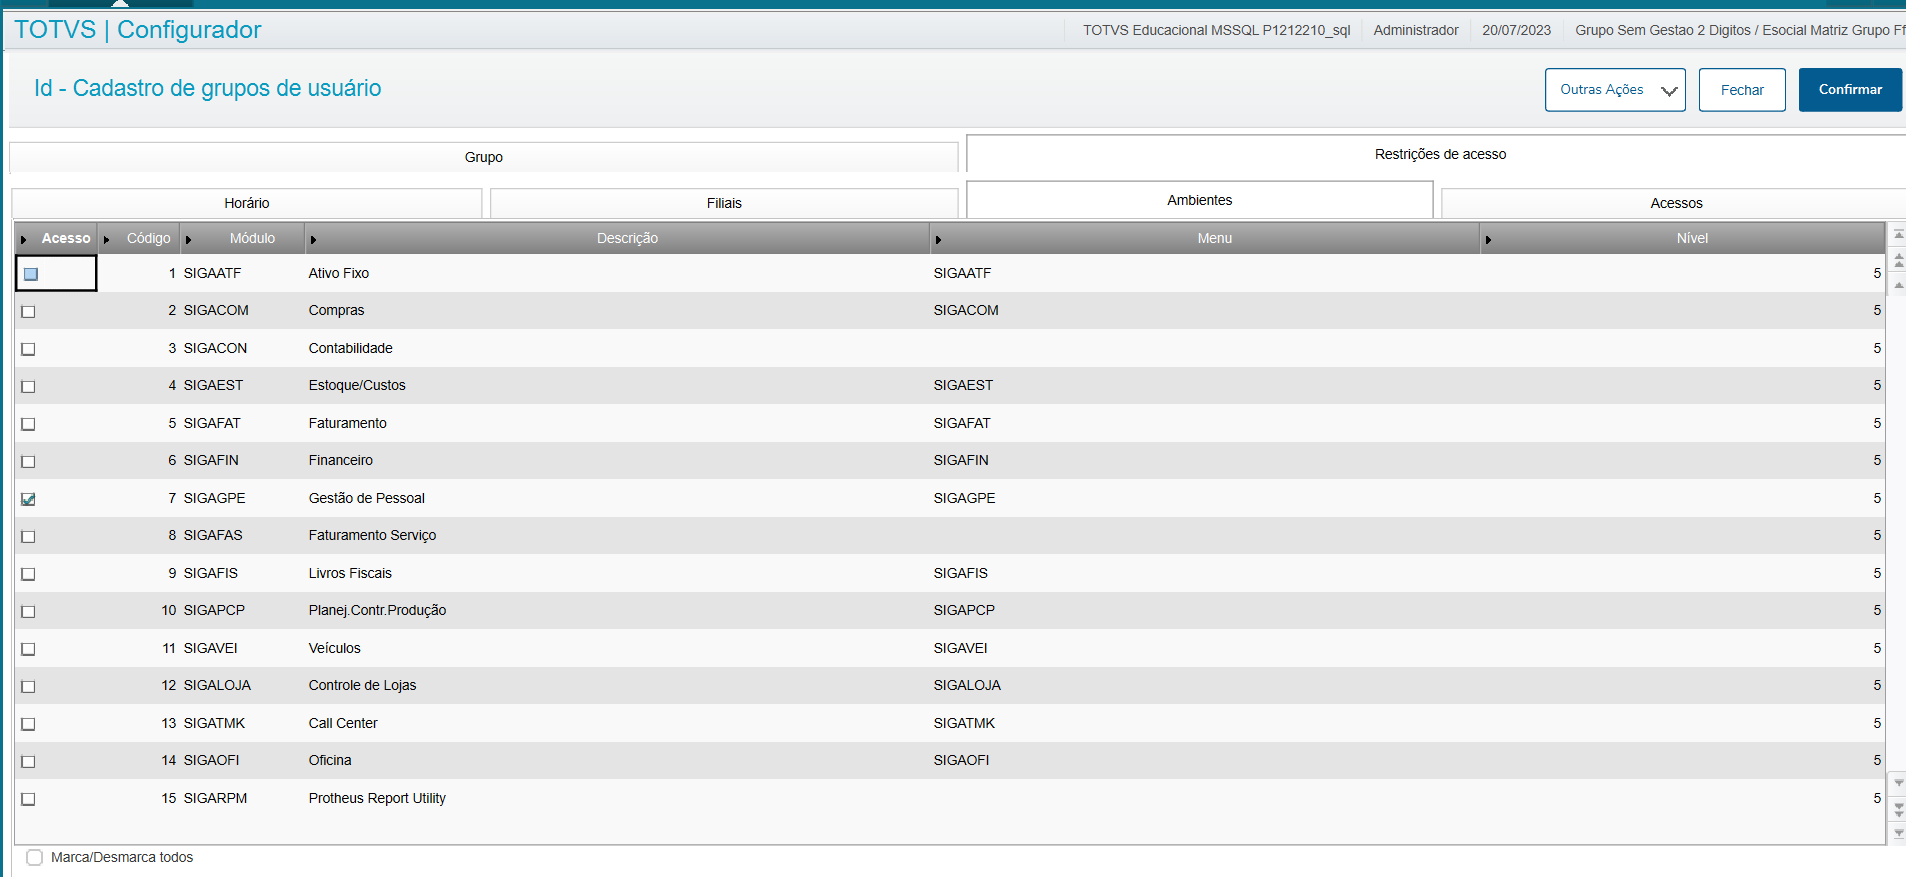Switch to the Grupo tab
This screenshot has height=877, width=1906.
(484, 157)
